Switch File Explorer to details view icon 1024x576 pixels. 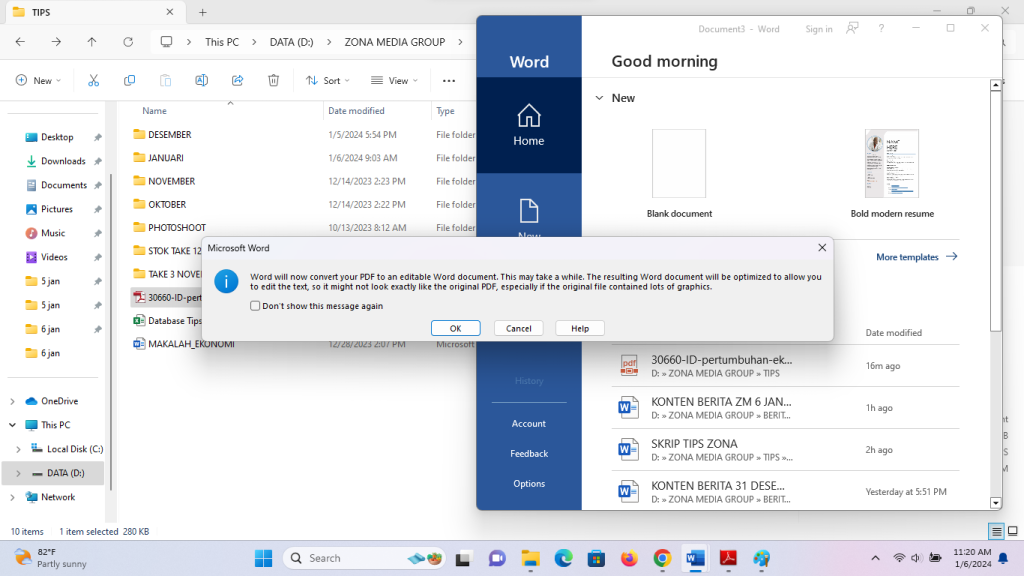[x=996, y=532]
